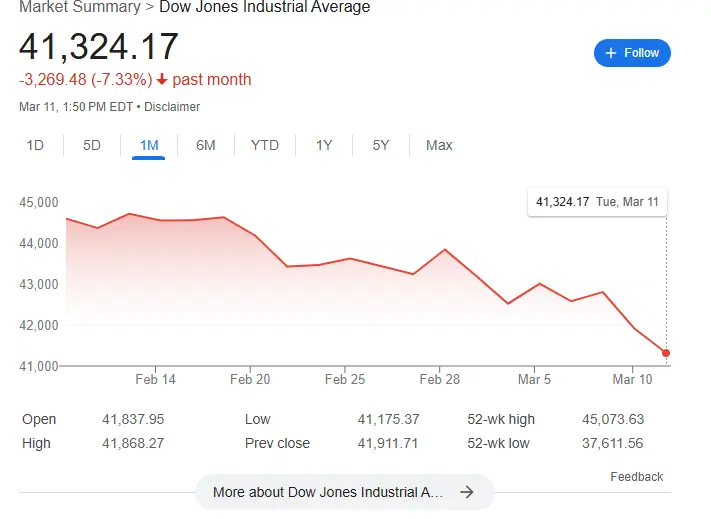Display the 1Y chart range

coord(324,145)
